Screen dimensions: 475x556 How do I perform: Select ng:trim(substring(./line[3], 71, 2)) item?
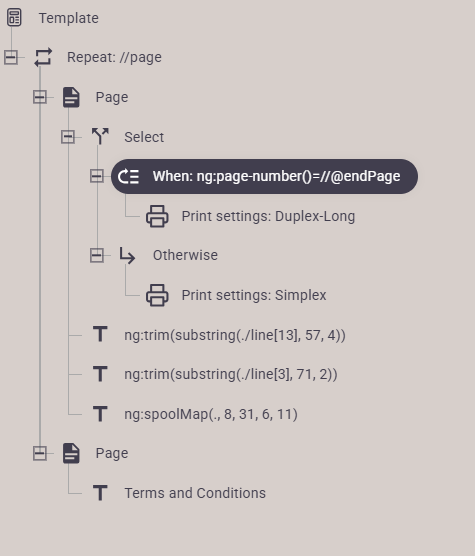pyautogui.click(x=230, y=374)
